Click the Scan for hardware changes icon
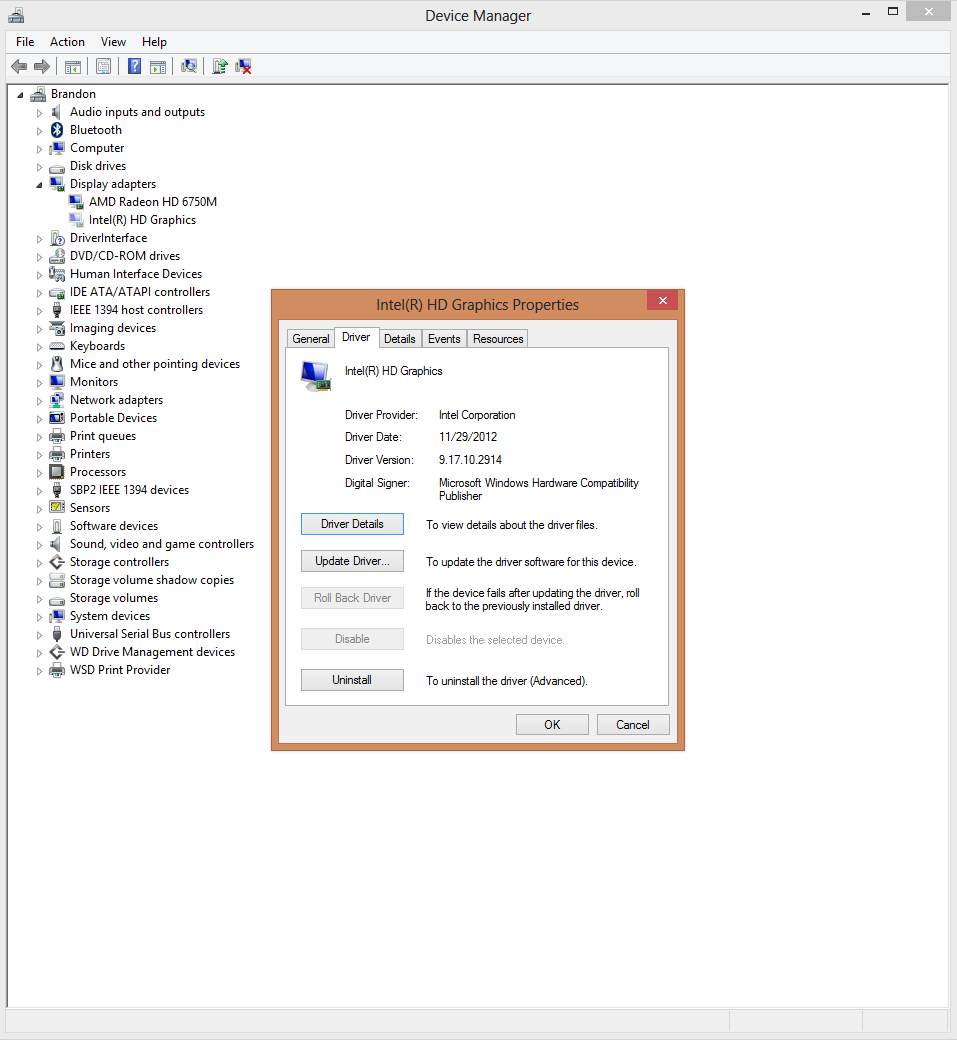 click(x=189, y=66)
